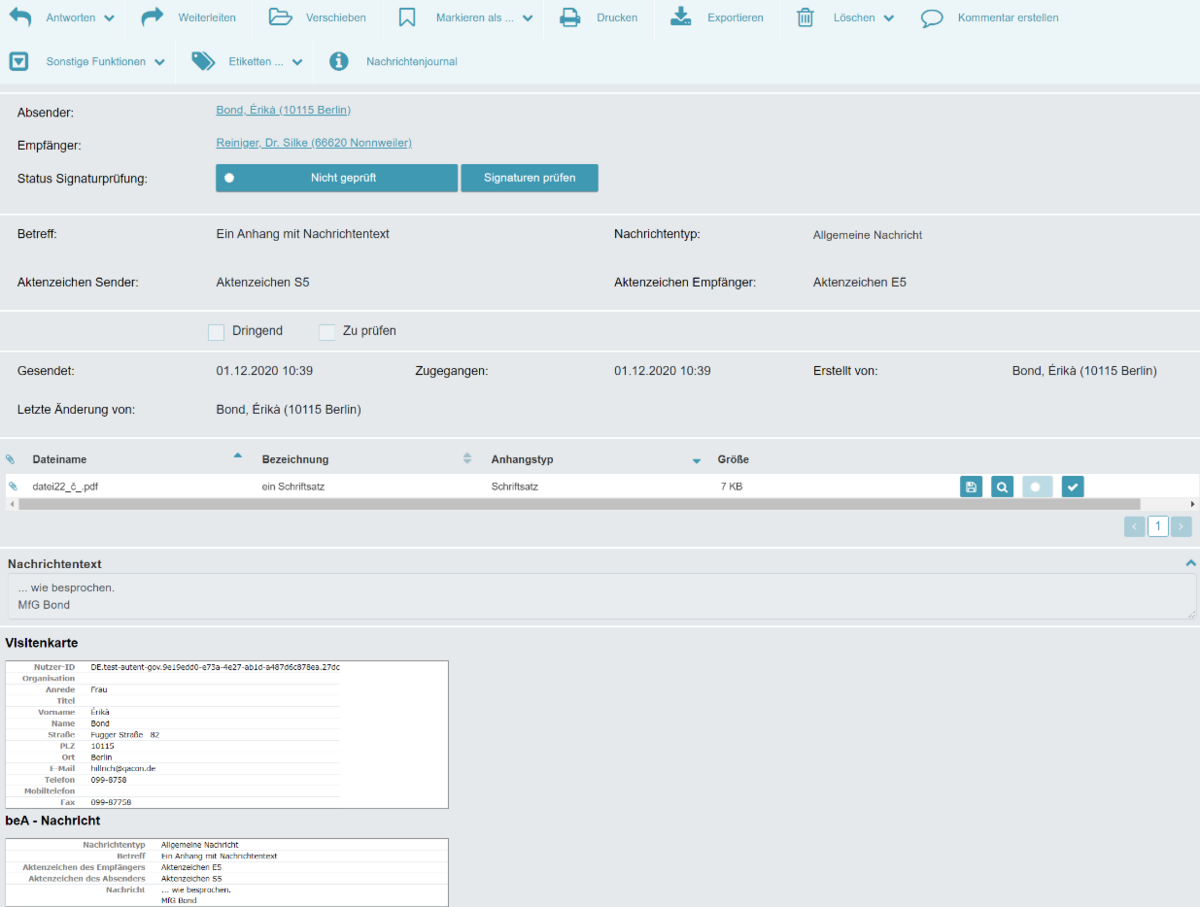Click the Verschieben folder icon
The height and width of the screenshot is (907, 1200).
[x=280, y=17]
